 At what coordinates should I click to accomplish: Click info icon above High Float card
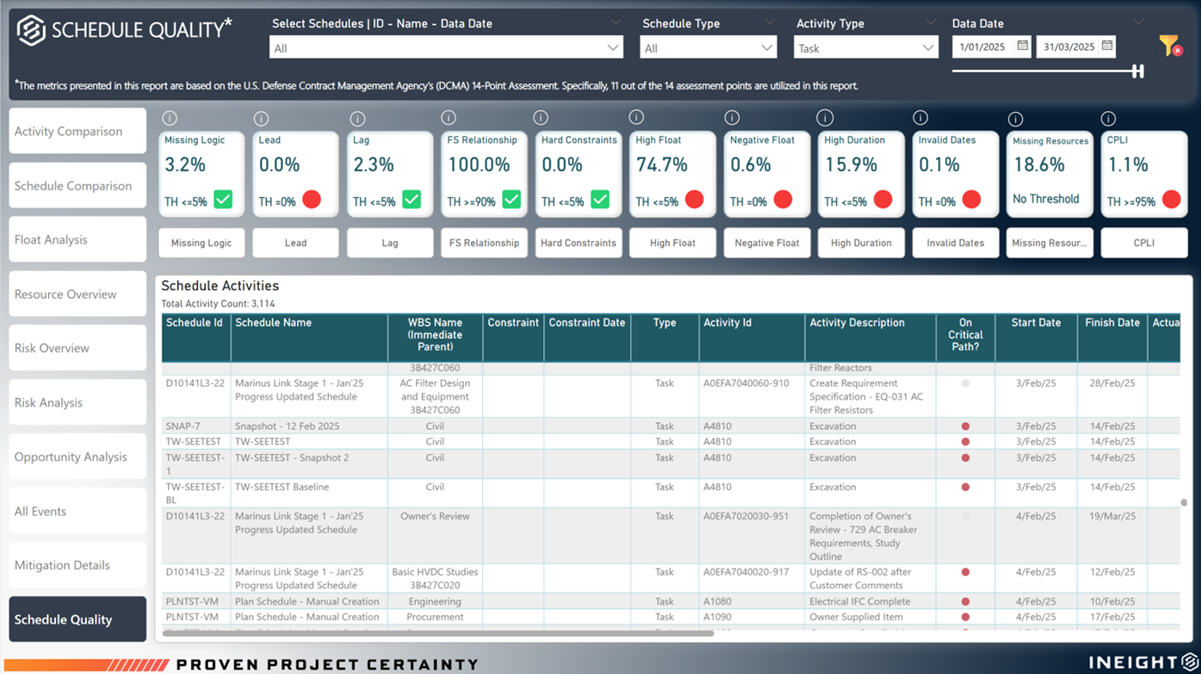tap(636, 118)
